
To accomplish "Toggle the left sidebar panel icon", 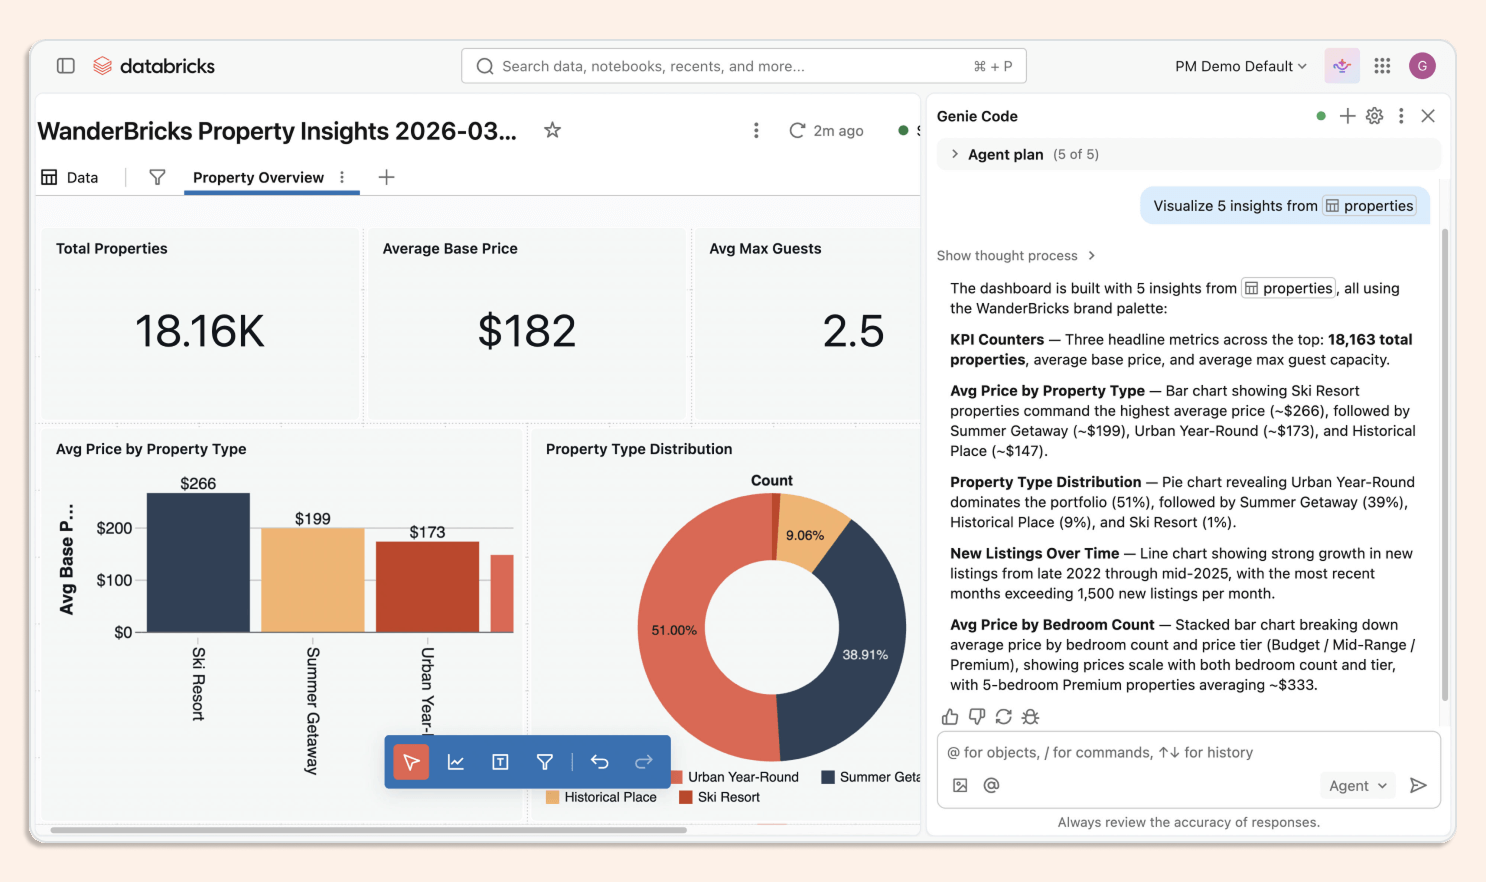I will click(x=66, y=66).
